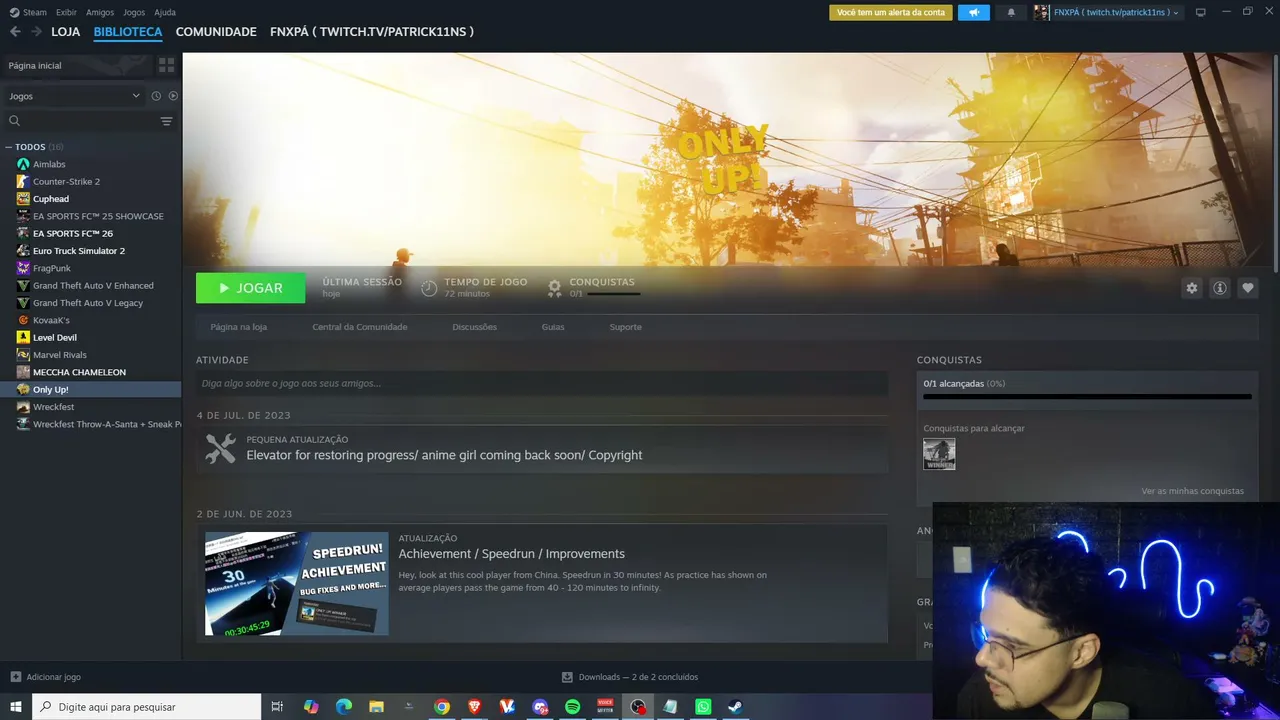Open the Ajuda menu
The image size is (1280, 720).
tap(165, 12)
